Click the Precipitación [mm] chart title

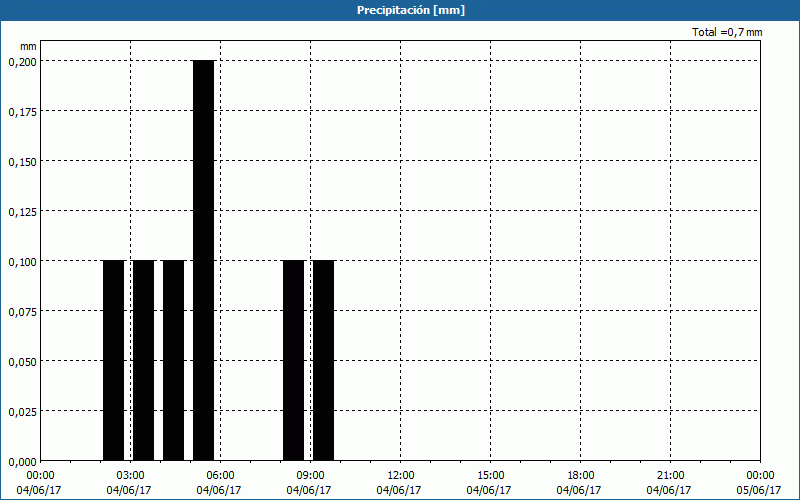(x=411, y=10)
